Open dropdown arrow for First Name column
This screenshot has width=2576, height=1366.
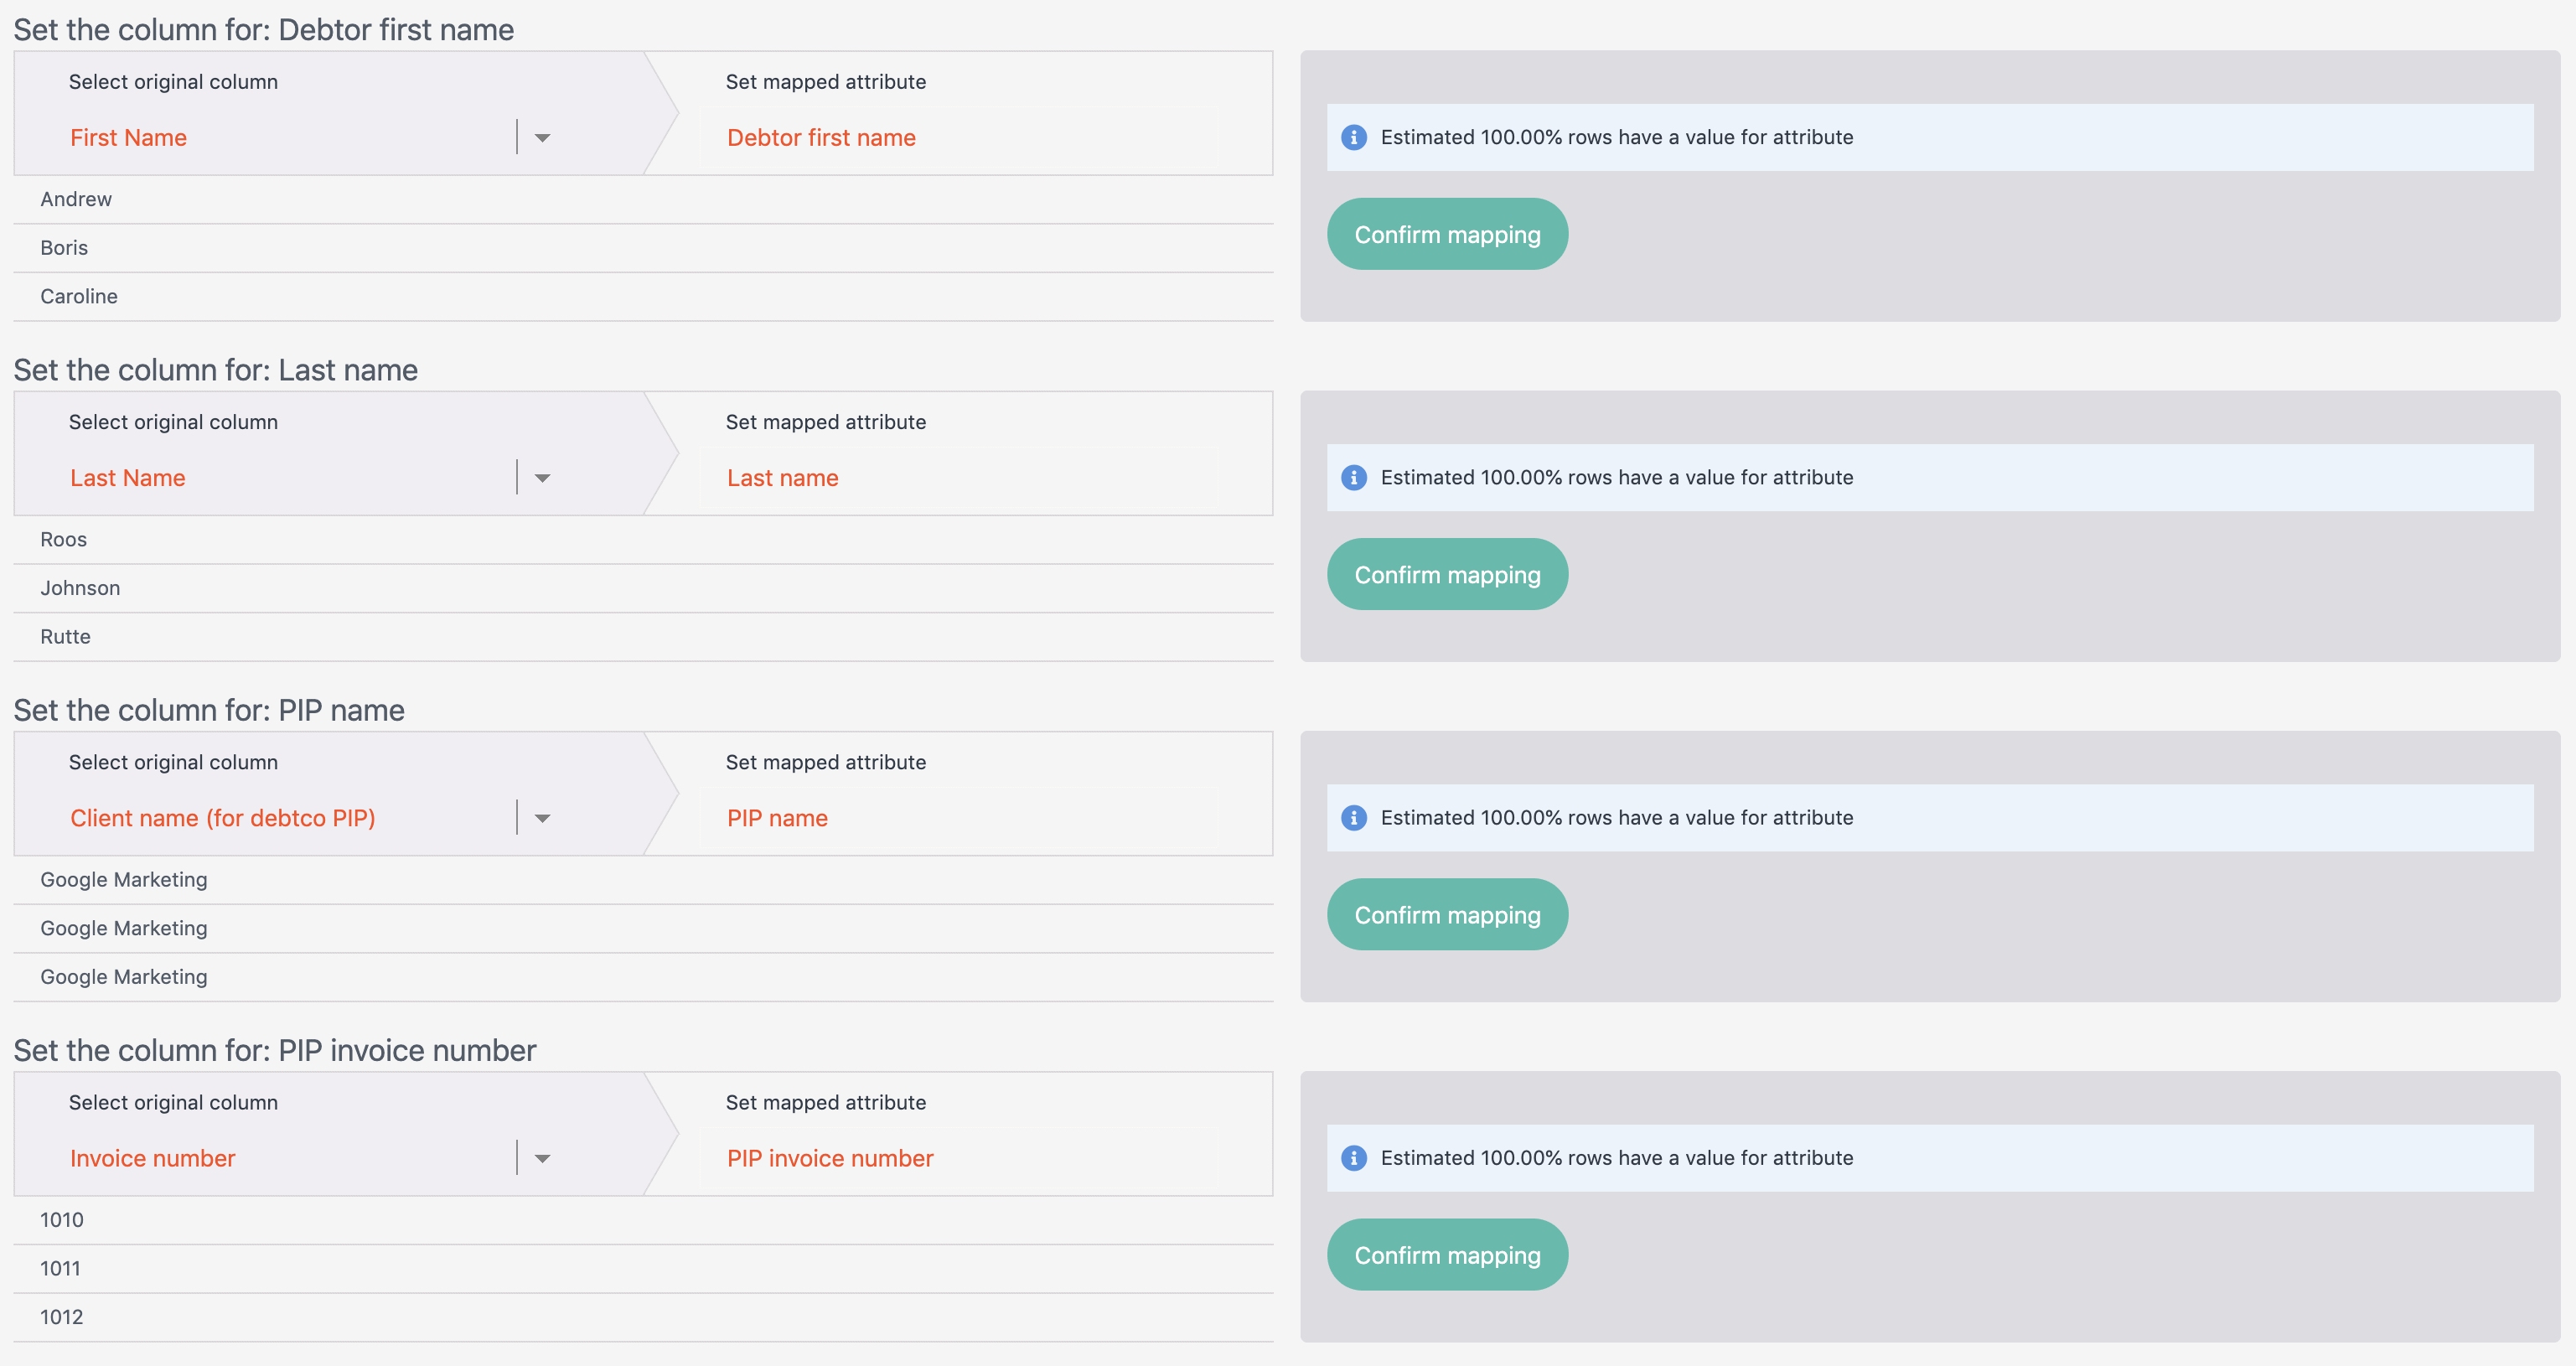(542, 137)
